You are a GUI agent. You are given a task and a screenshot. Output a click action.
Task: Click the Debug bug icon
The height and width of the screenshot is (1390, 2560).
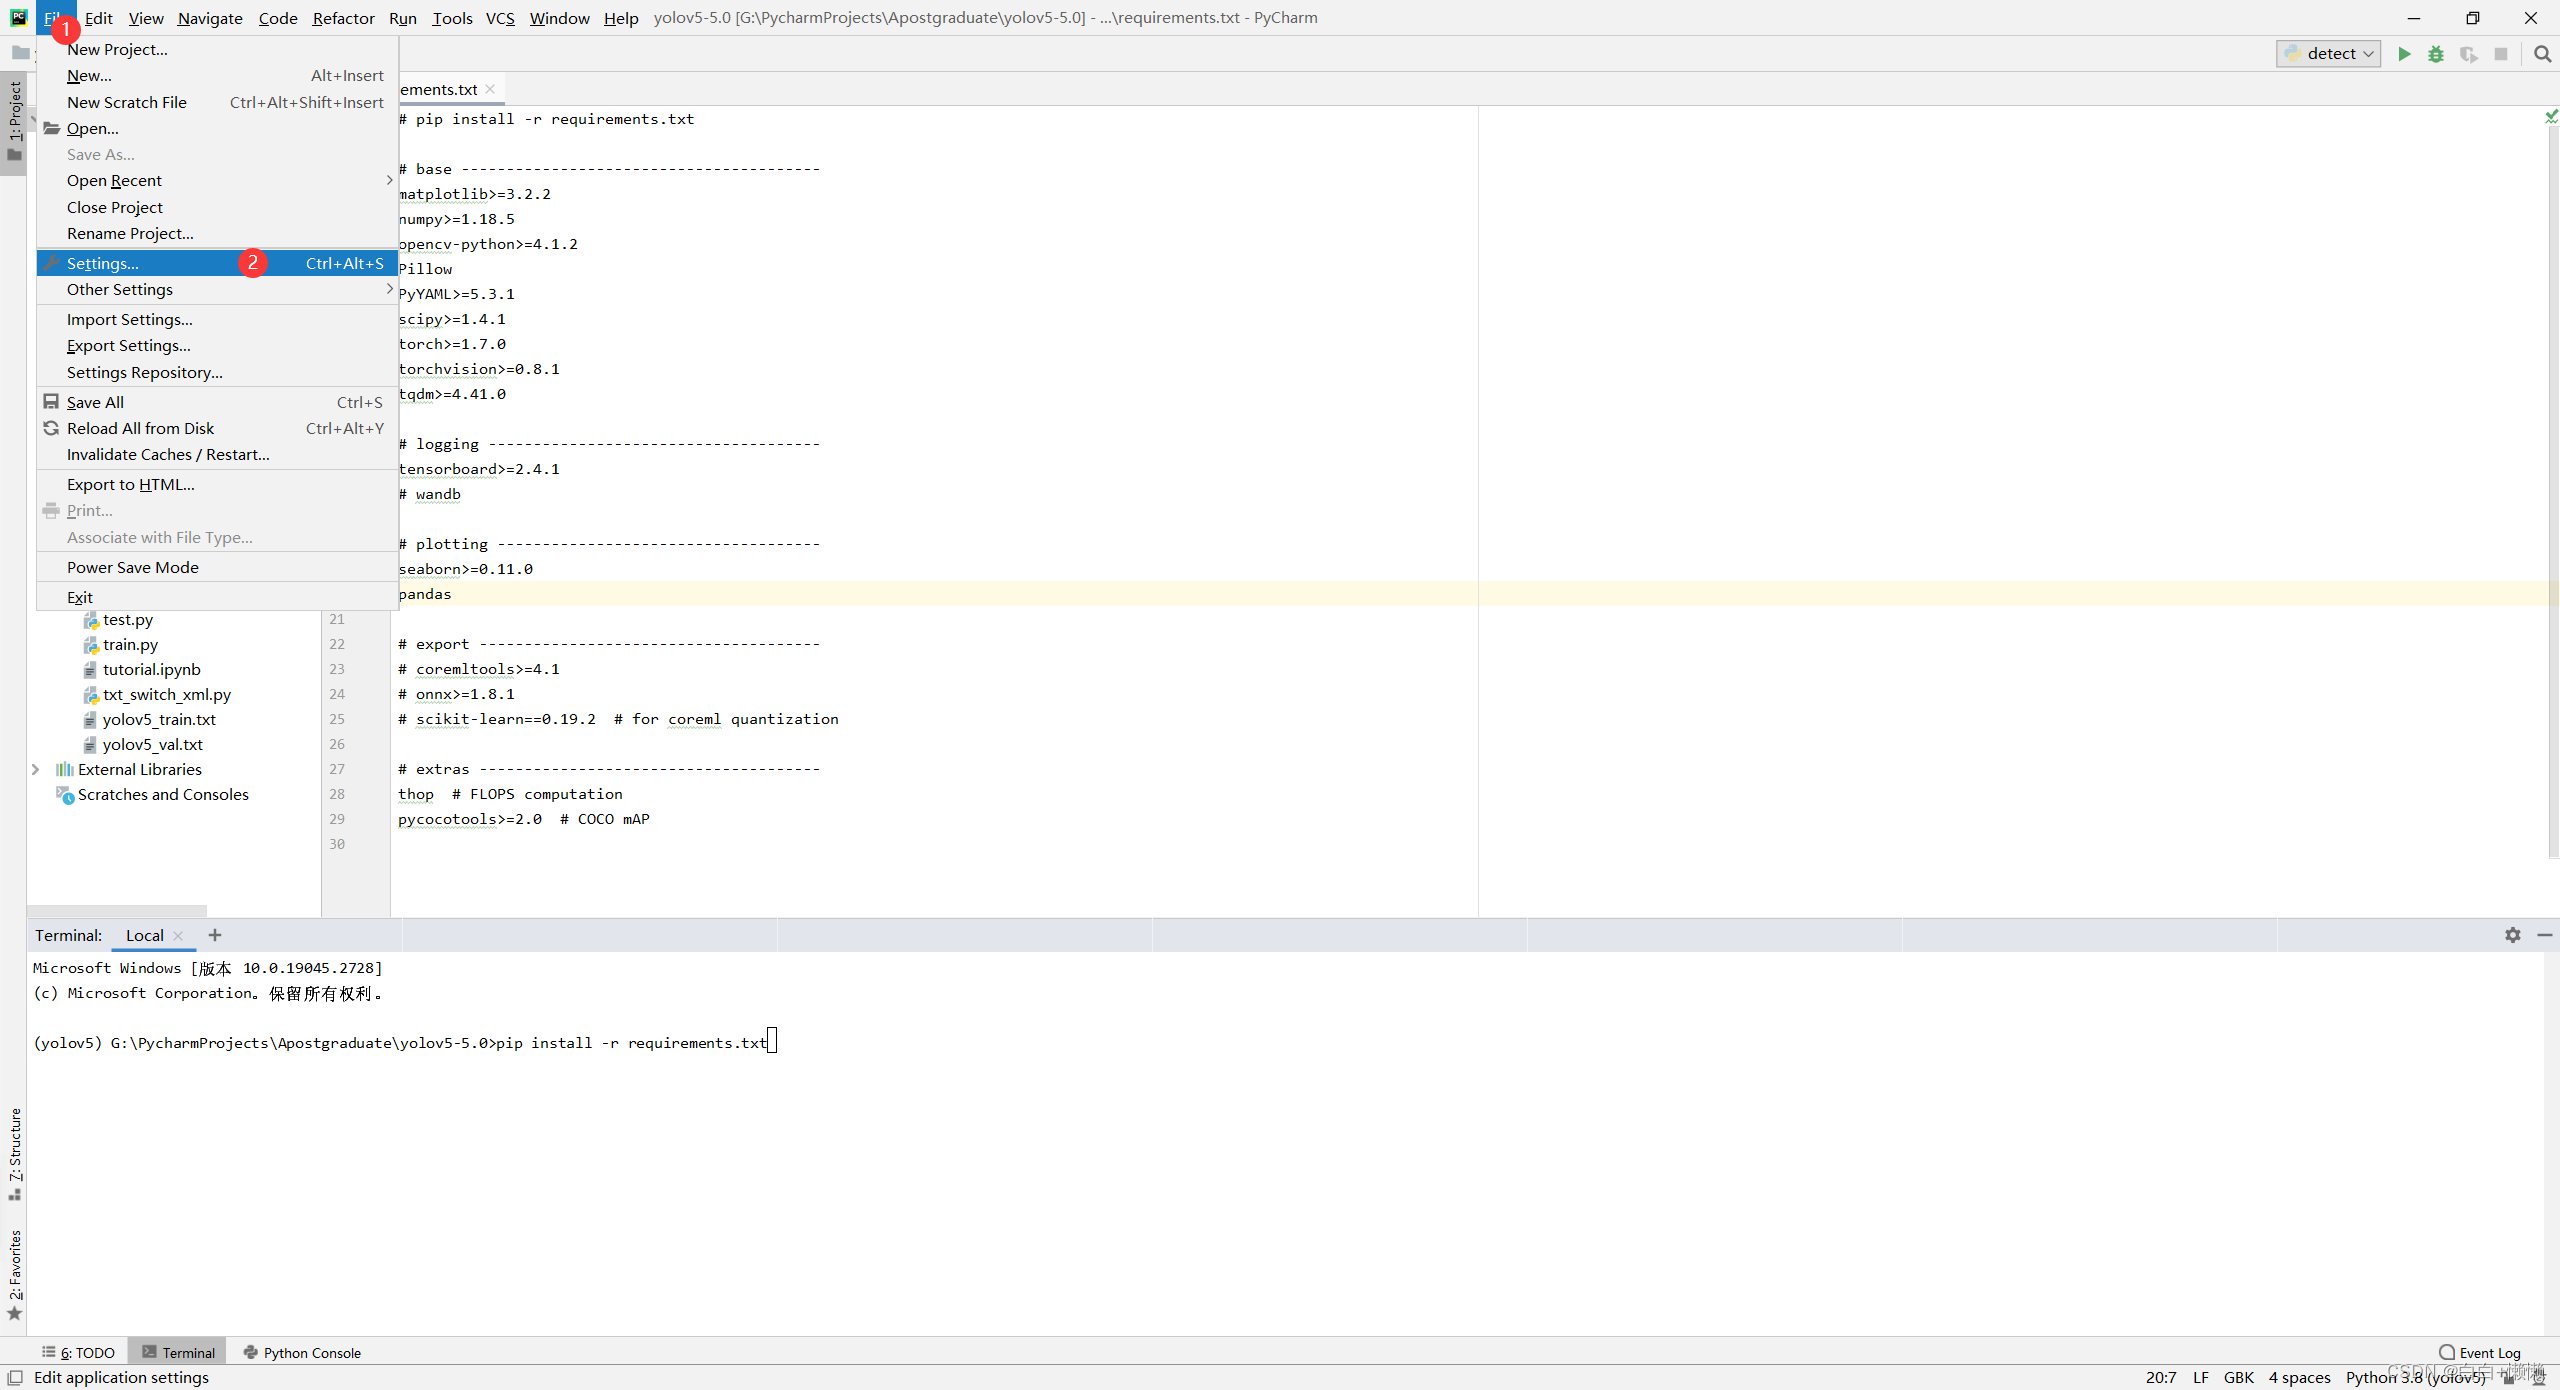coord(2436,54)
